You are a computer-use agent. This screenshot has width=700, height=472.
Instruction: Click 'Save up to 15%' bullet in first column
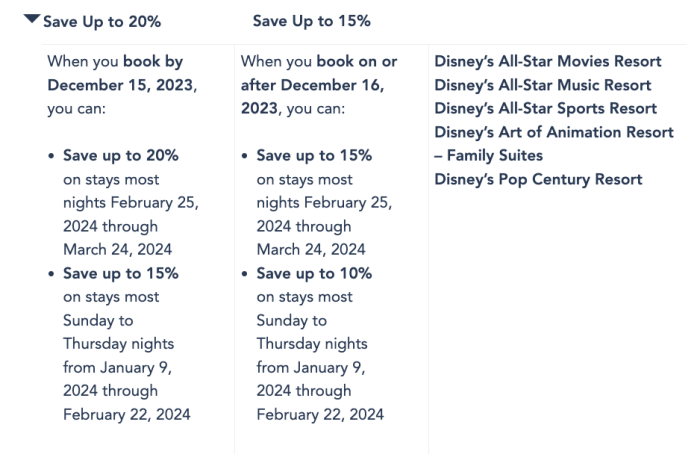121,274
